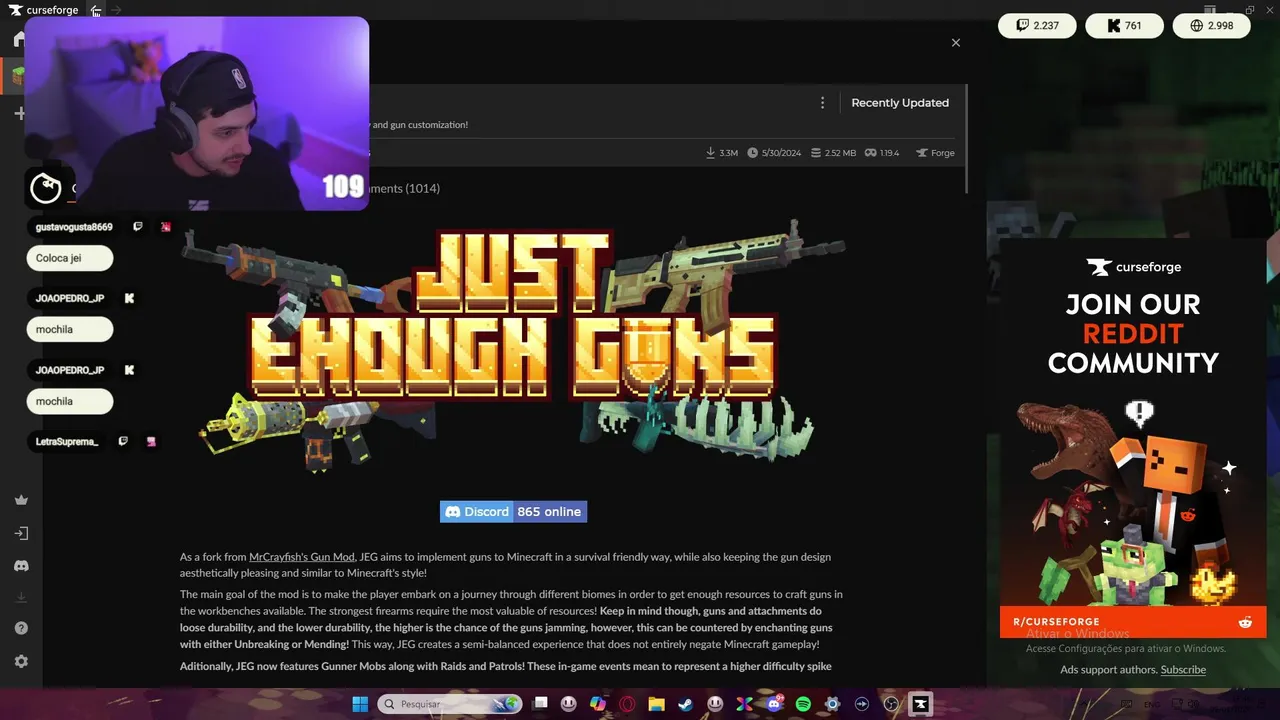Click the gustavogusta8669 chat username

point(74,227)
